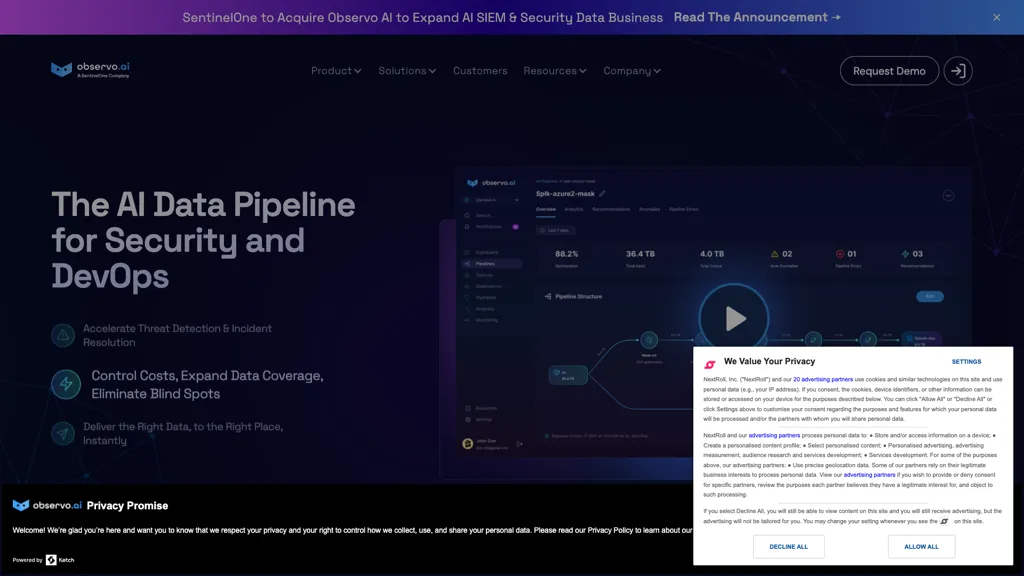Click the Request Demo button
The image size is (1024, 576).
(889, 71)
